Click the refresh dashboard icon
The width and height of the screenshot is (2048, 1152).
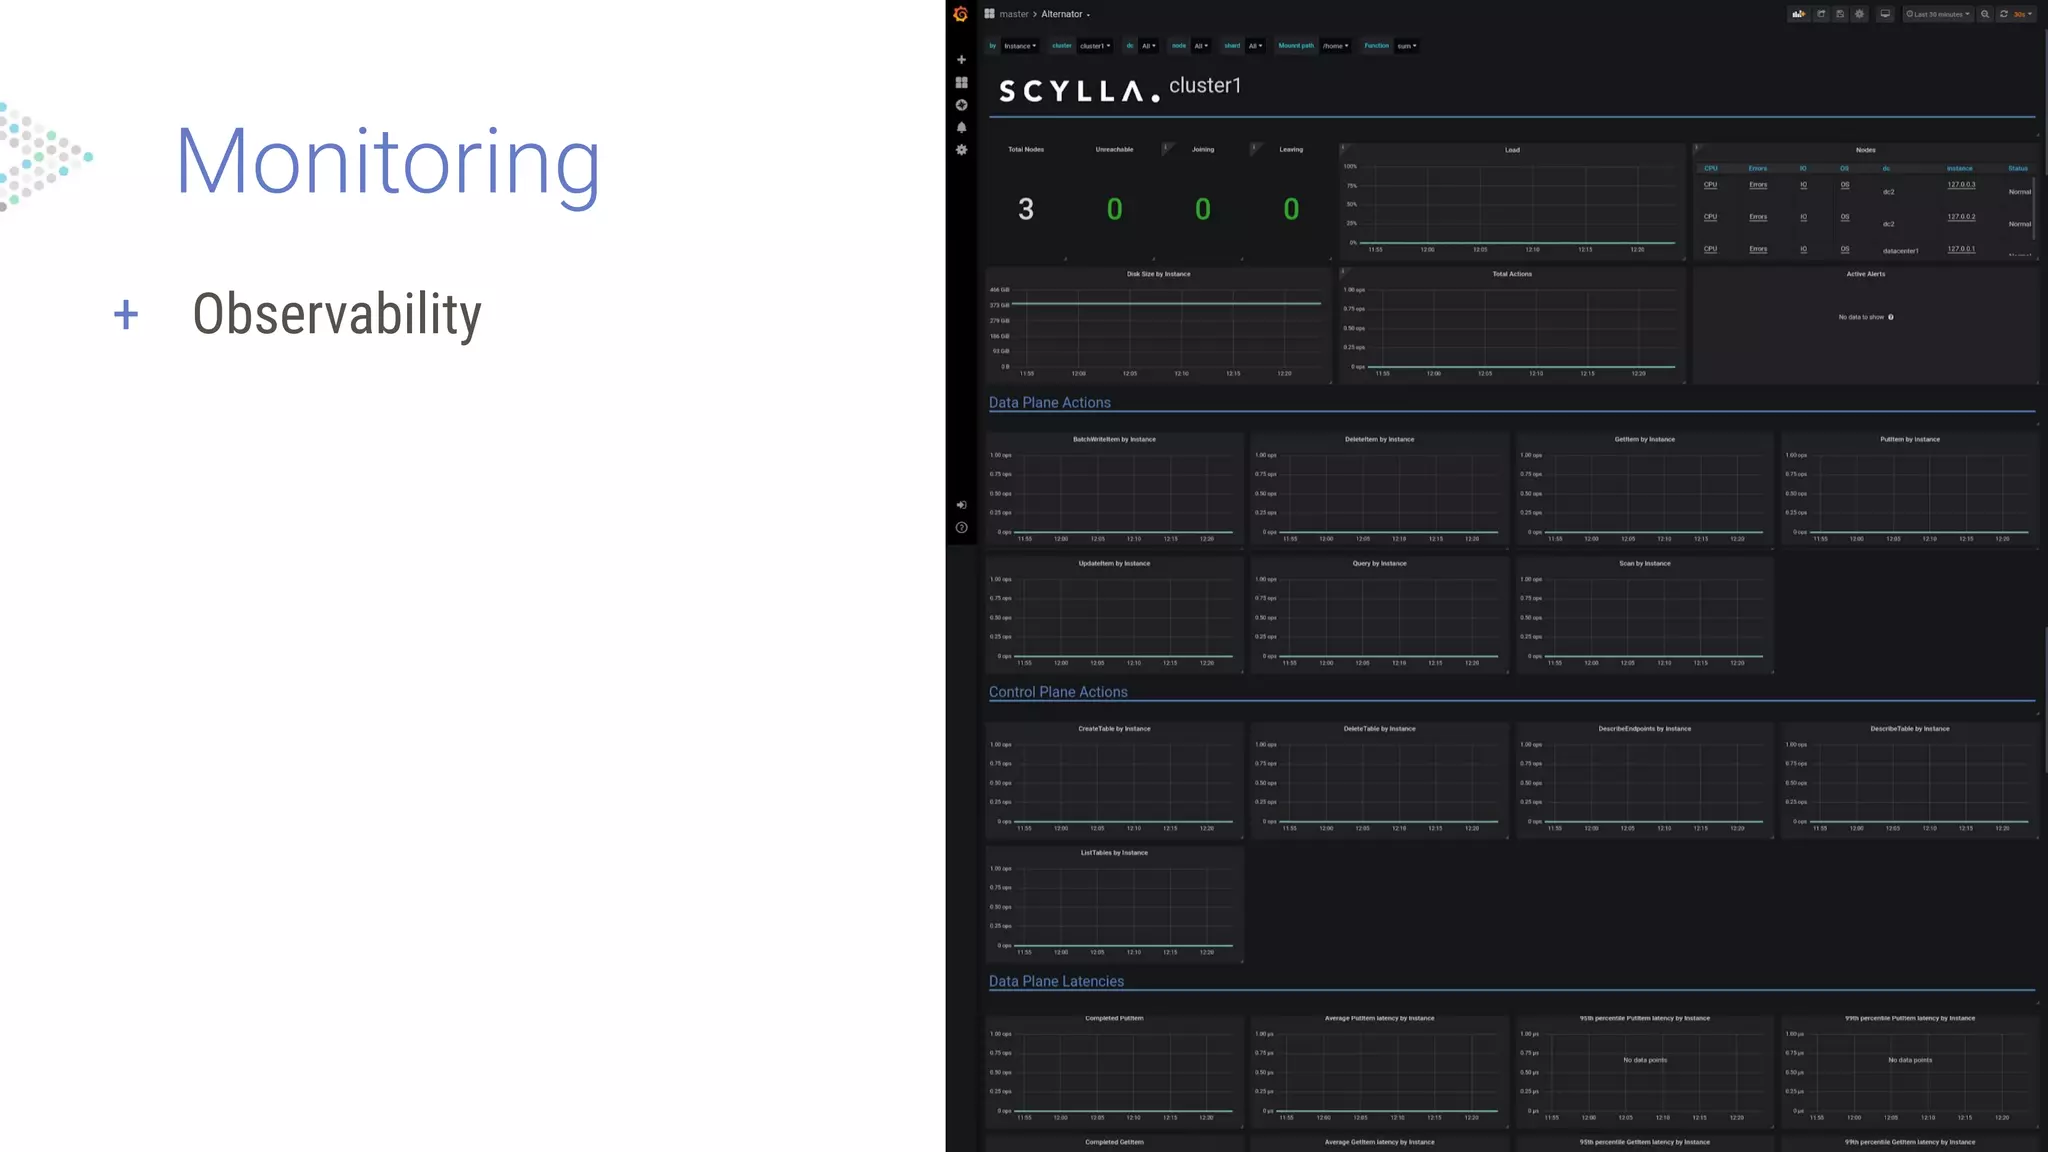[2003, 14]
